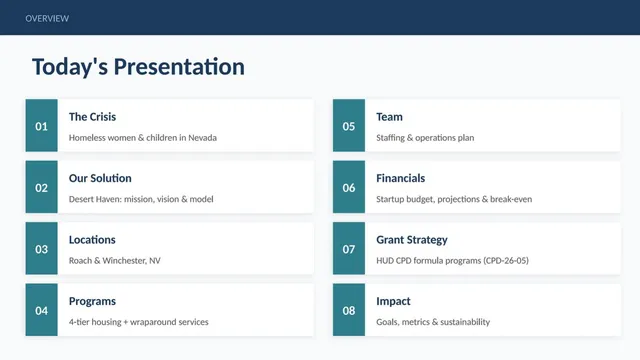The width and height of the screenshot is (640, 360).
Task: Click "Roach & Winchester, NV" text
Action: click(x=115, y=260)
